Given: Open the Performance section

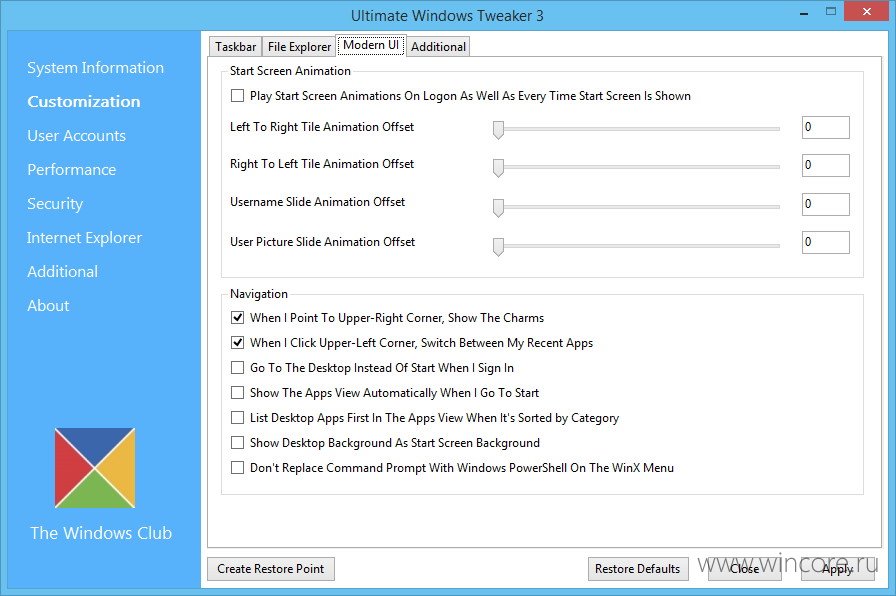Looking at the screenshot, I should [x=71, y=170].
